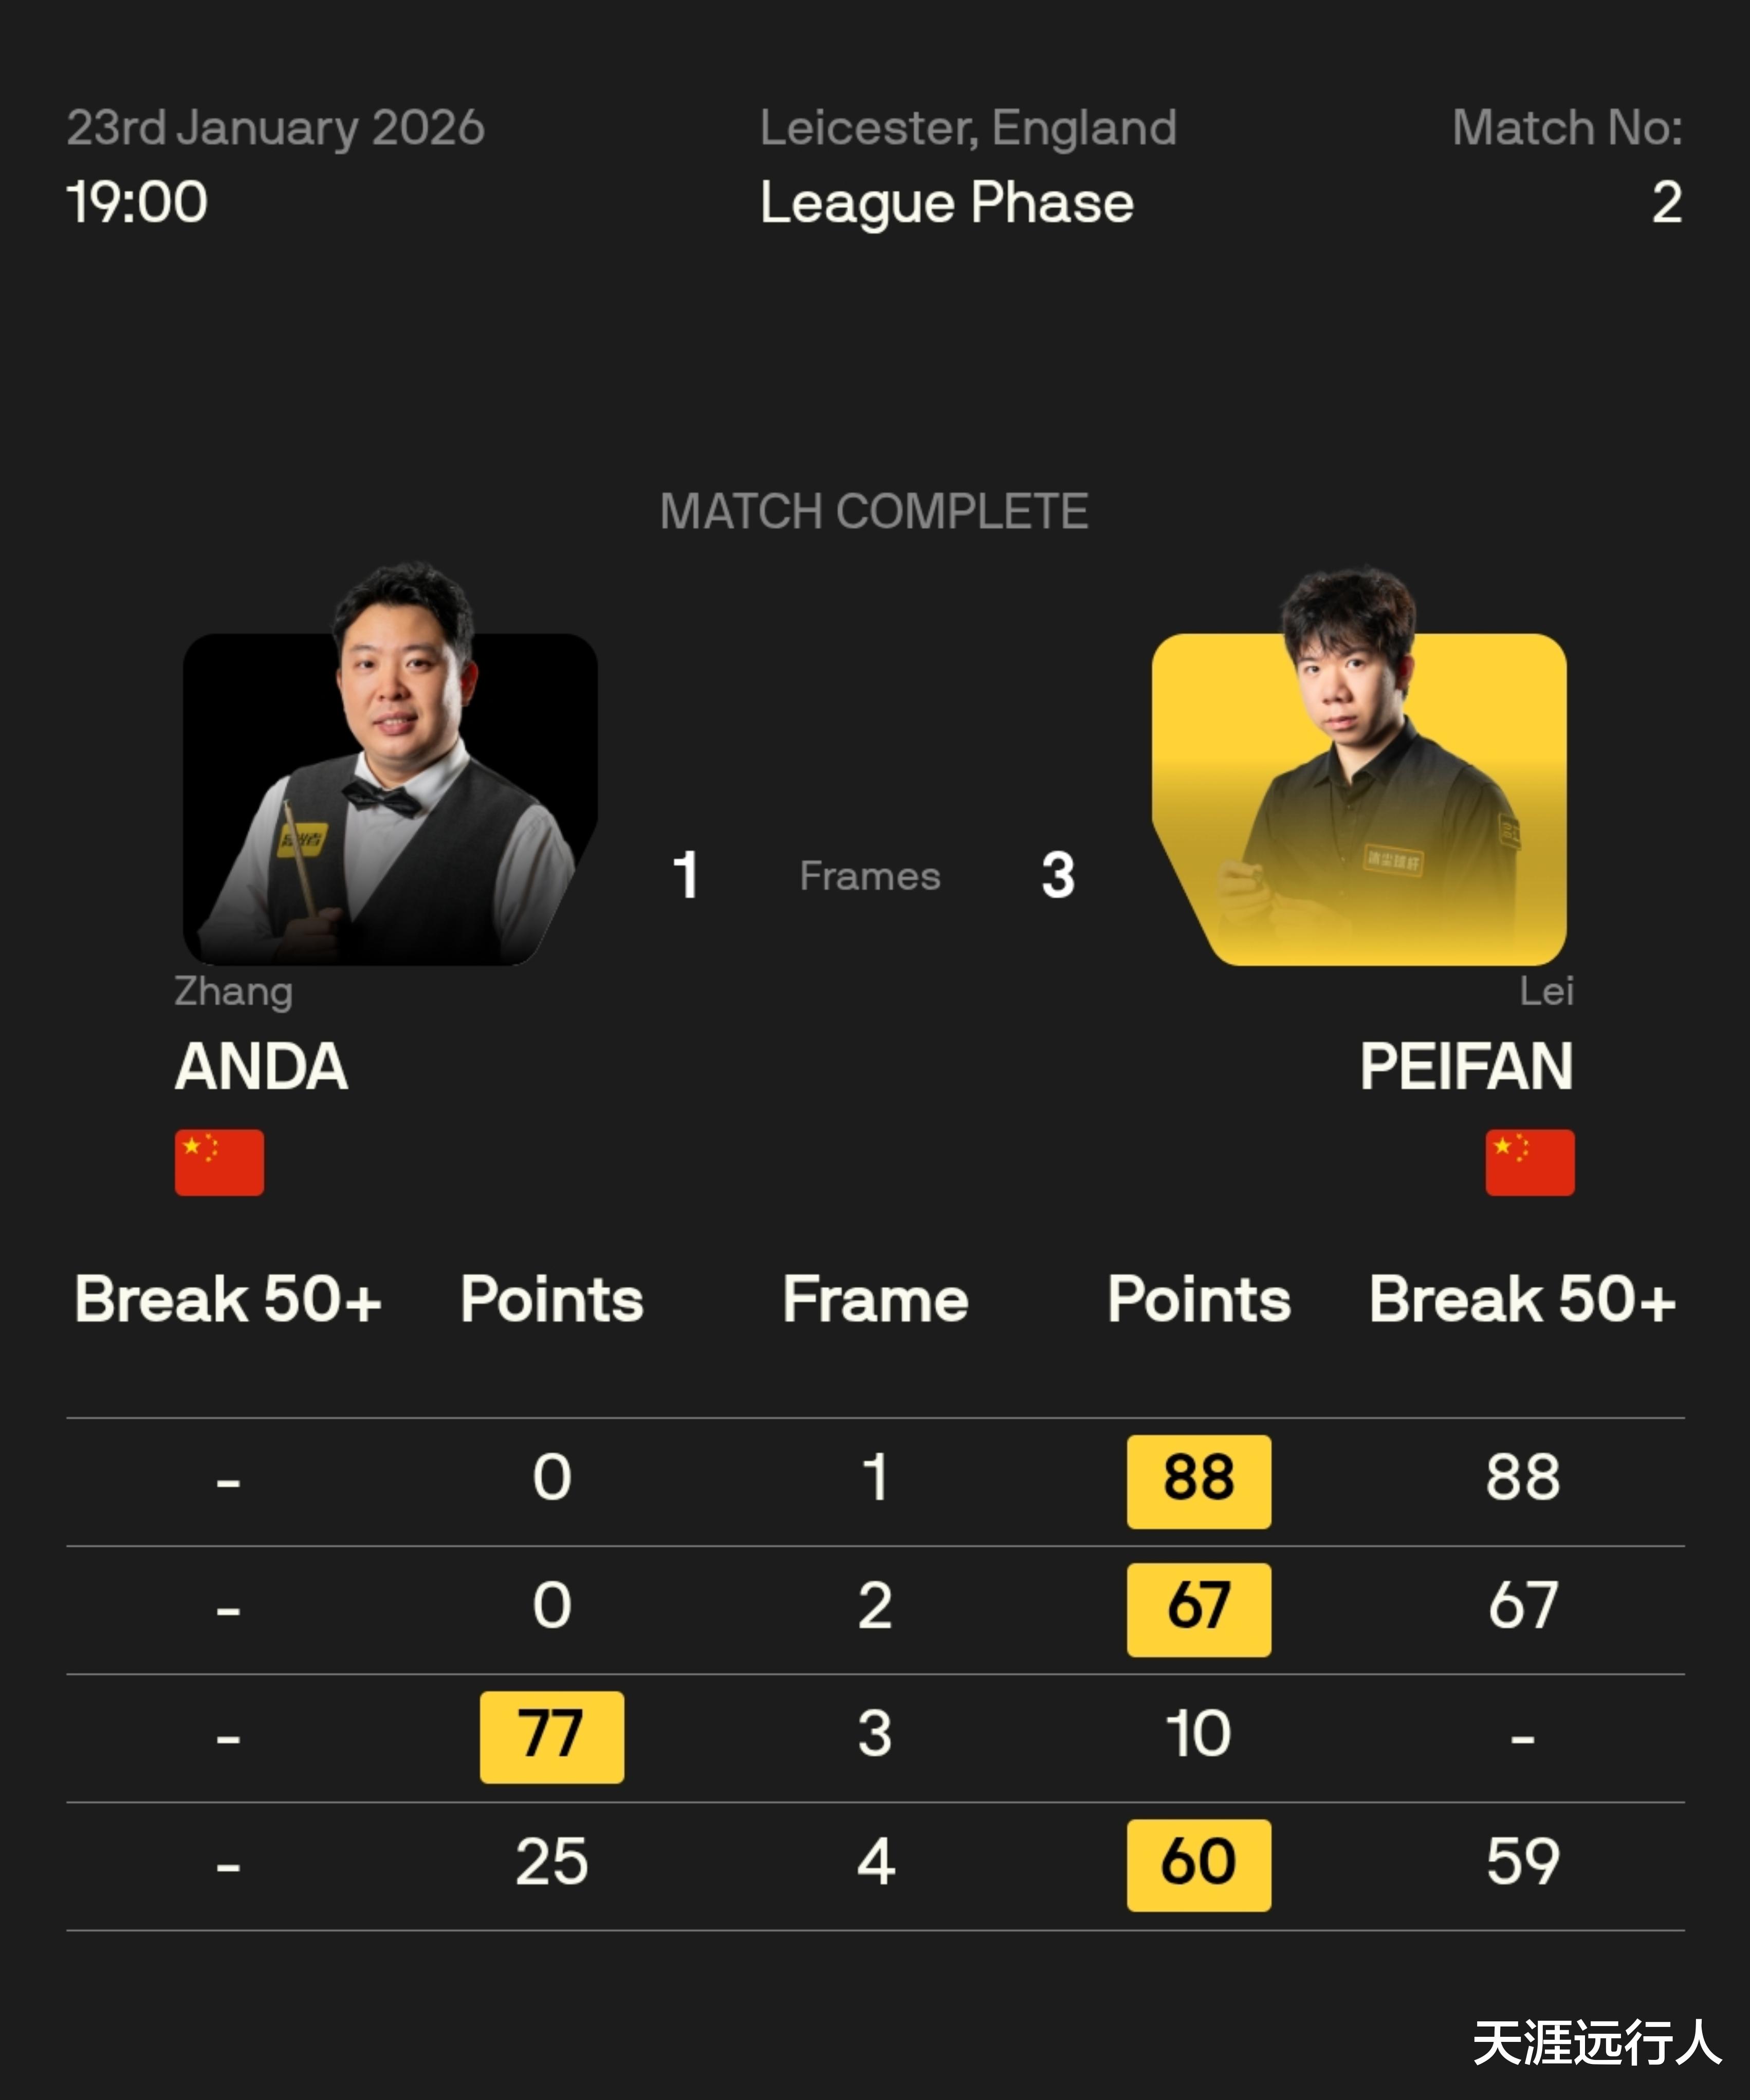Select the highlighted 88 points in frame 1
Viewport: 1750px width, 2100px height.
1198,1480
